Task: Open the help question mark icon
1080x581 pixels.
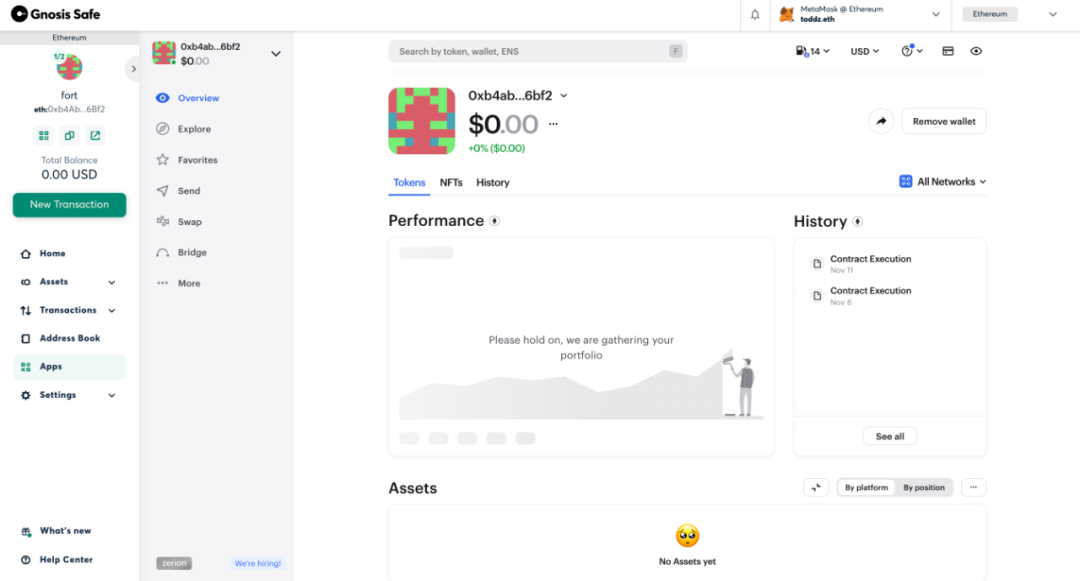Action: click(x=911, y=51)
